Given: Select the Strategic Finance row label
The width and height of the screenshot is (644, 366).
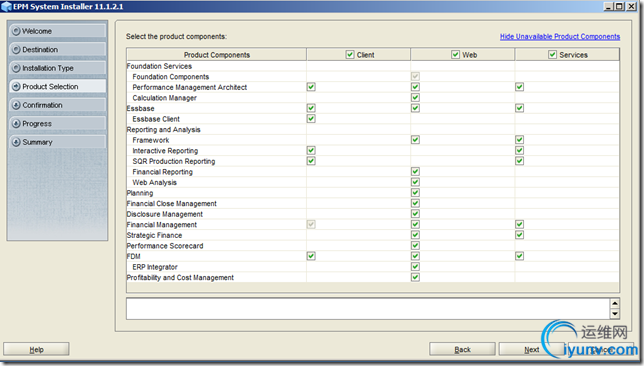Looking at the screenshot, I should tap(154, 235).
